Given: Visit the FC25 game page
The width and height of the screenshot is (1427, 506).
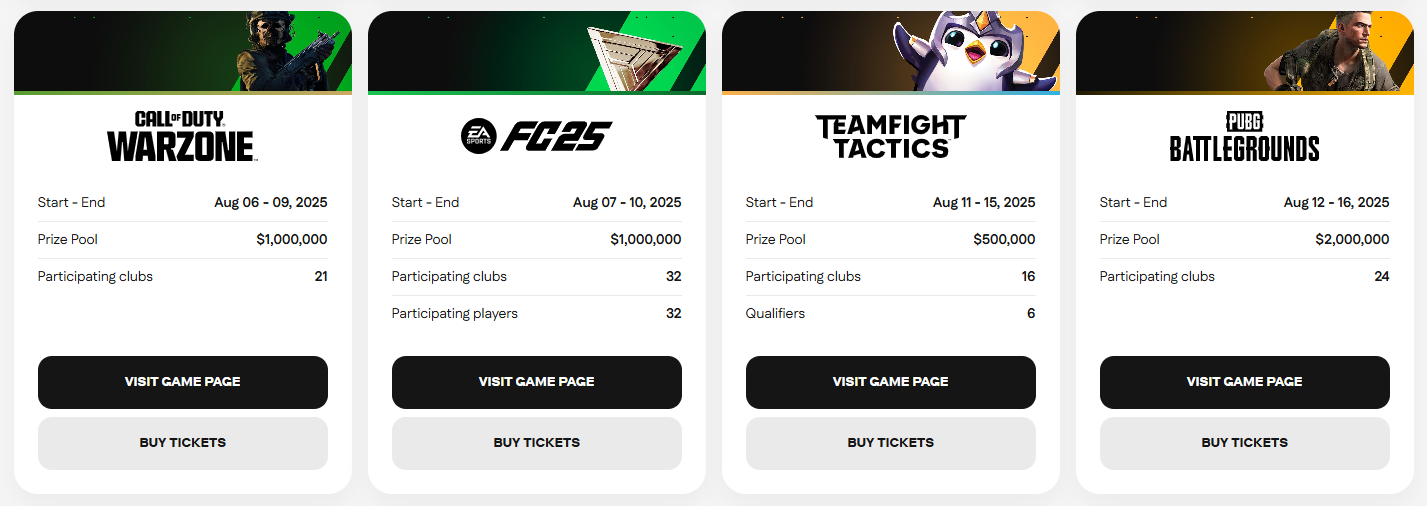Looking at the screenshot, I should tap(537, 382).
